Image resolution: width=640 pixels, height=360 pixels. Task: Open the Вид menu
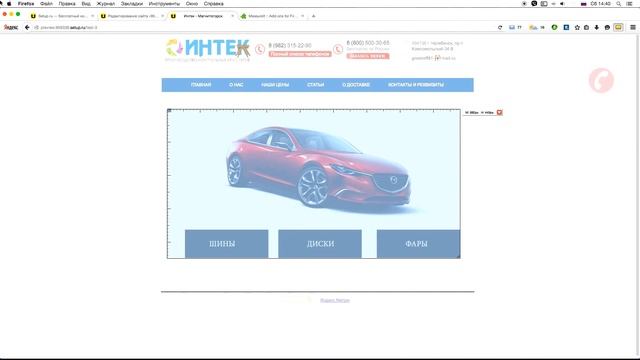click(x=86, y=4)
